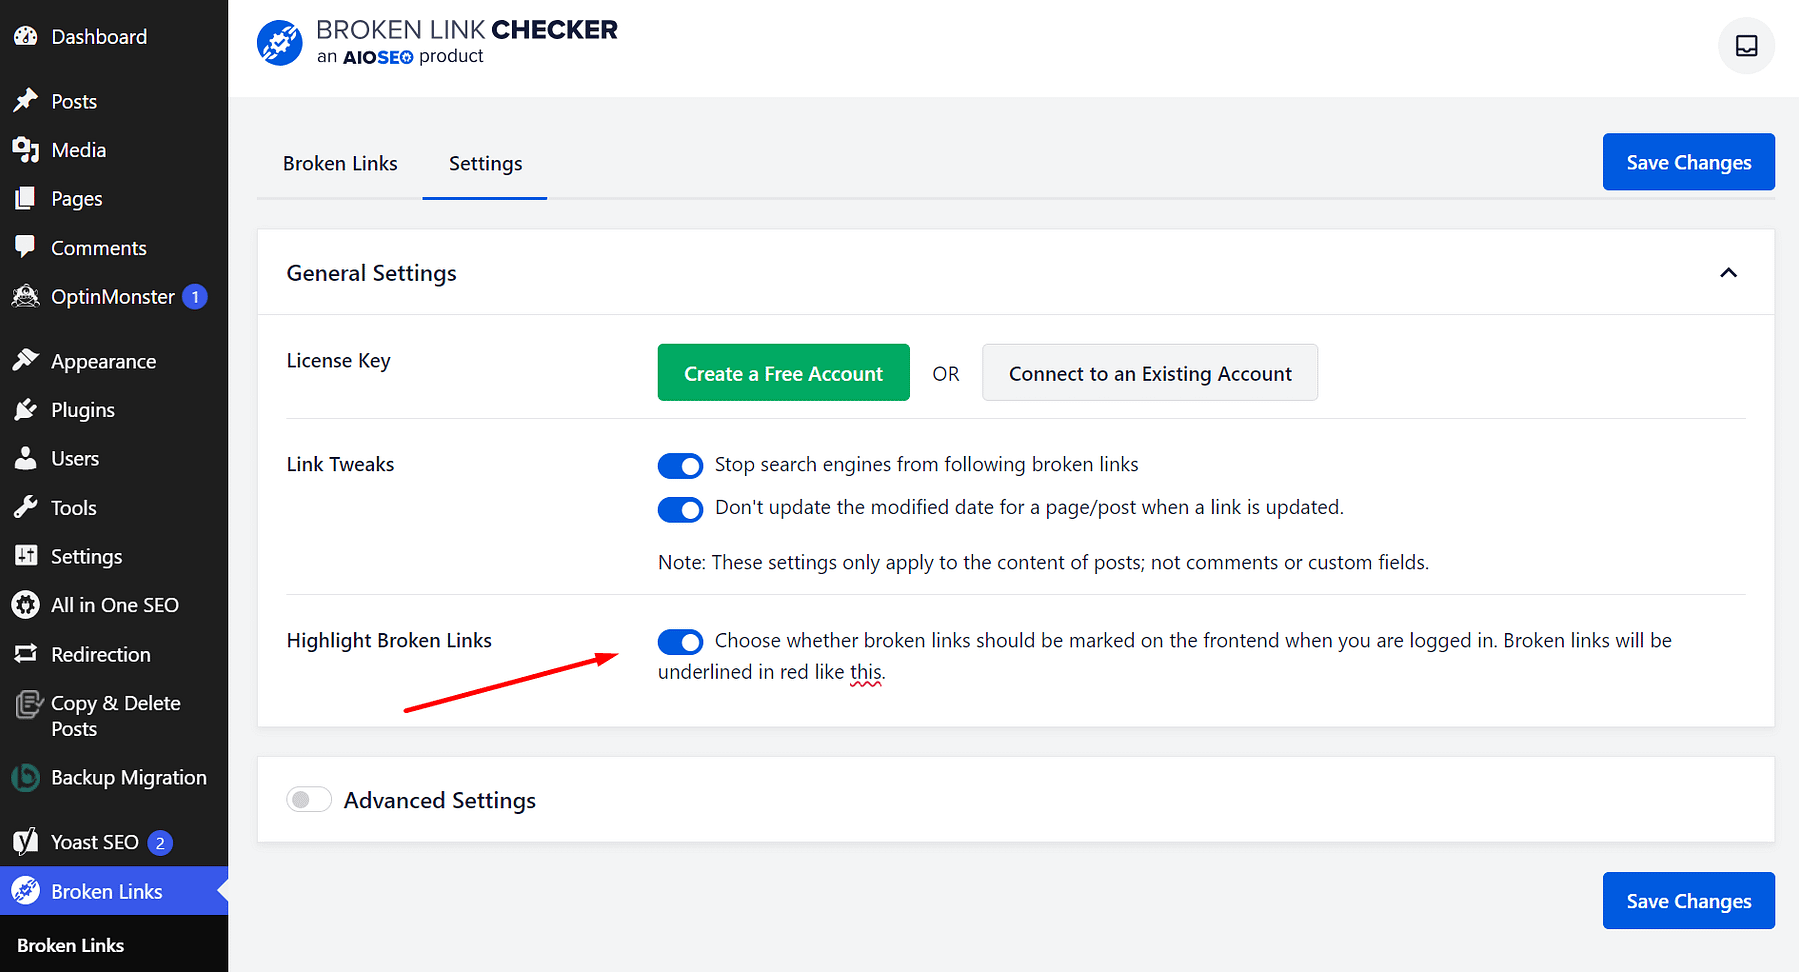Click the Redirection arrows icon

click(x=25, y=653)
